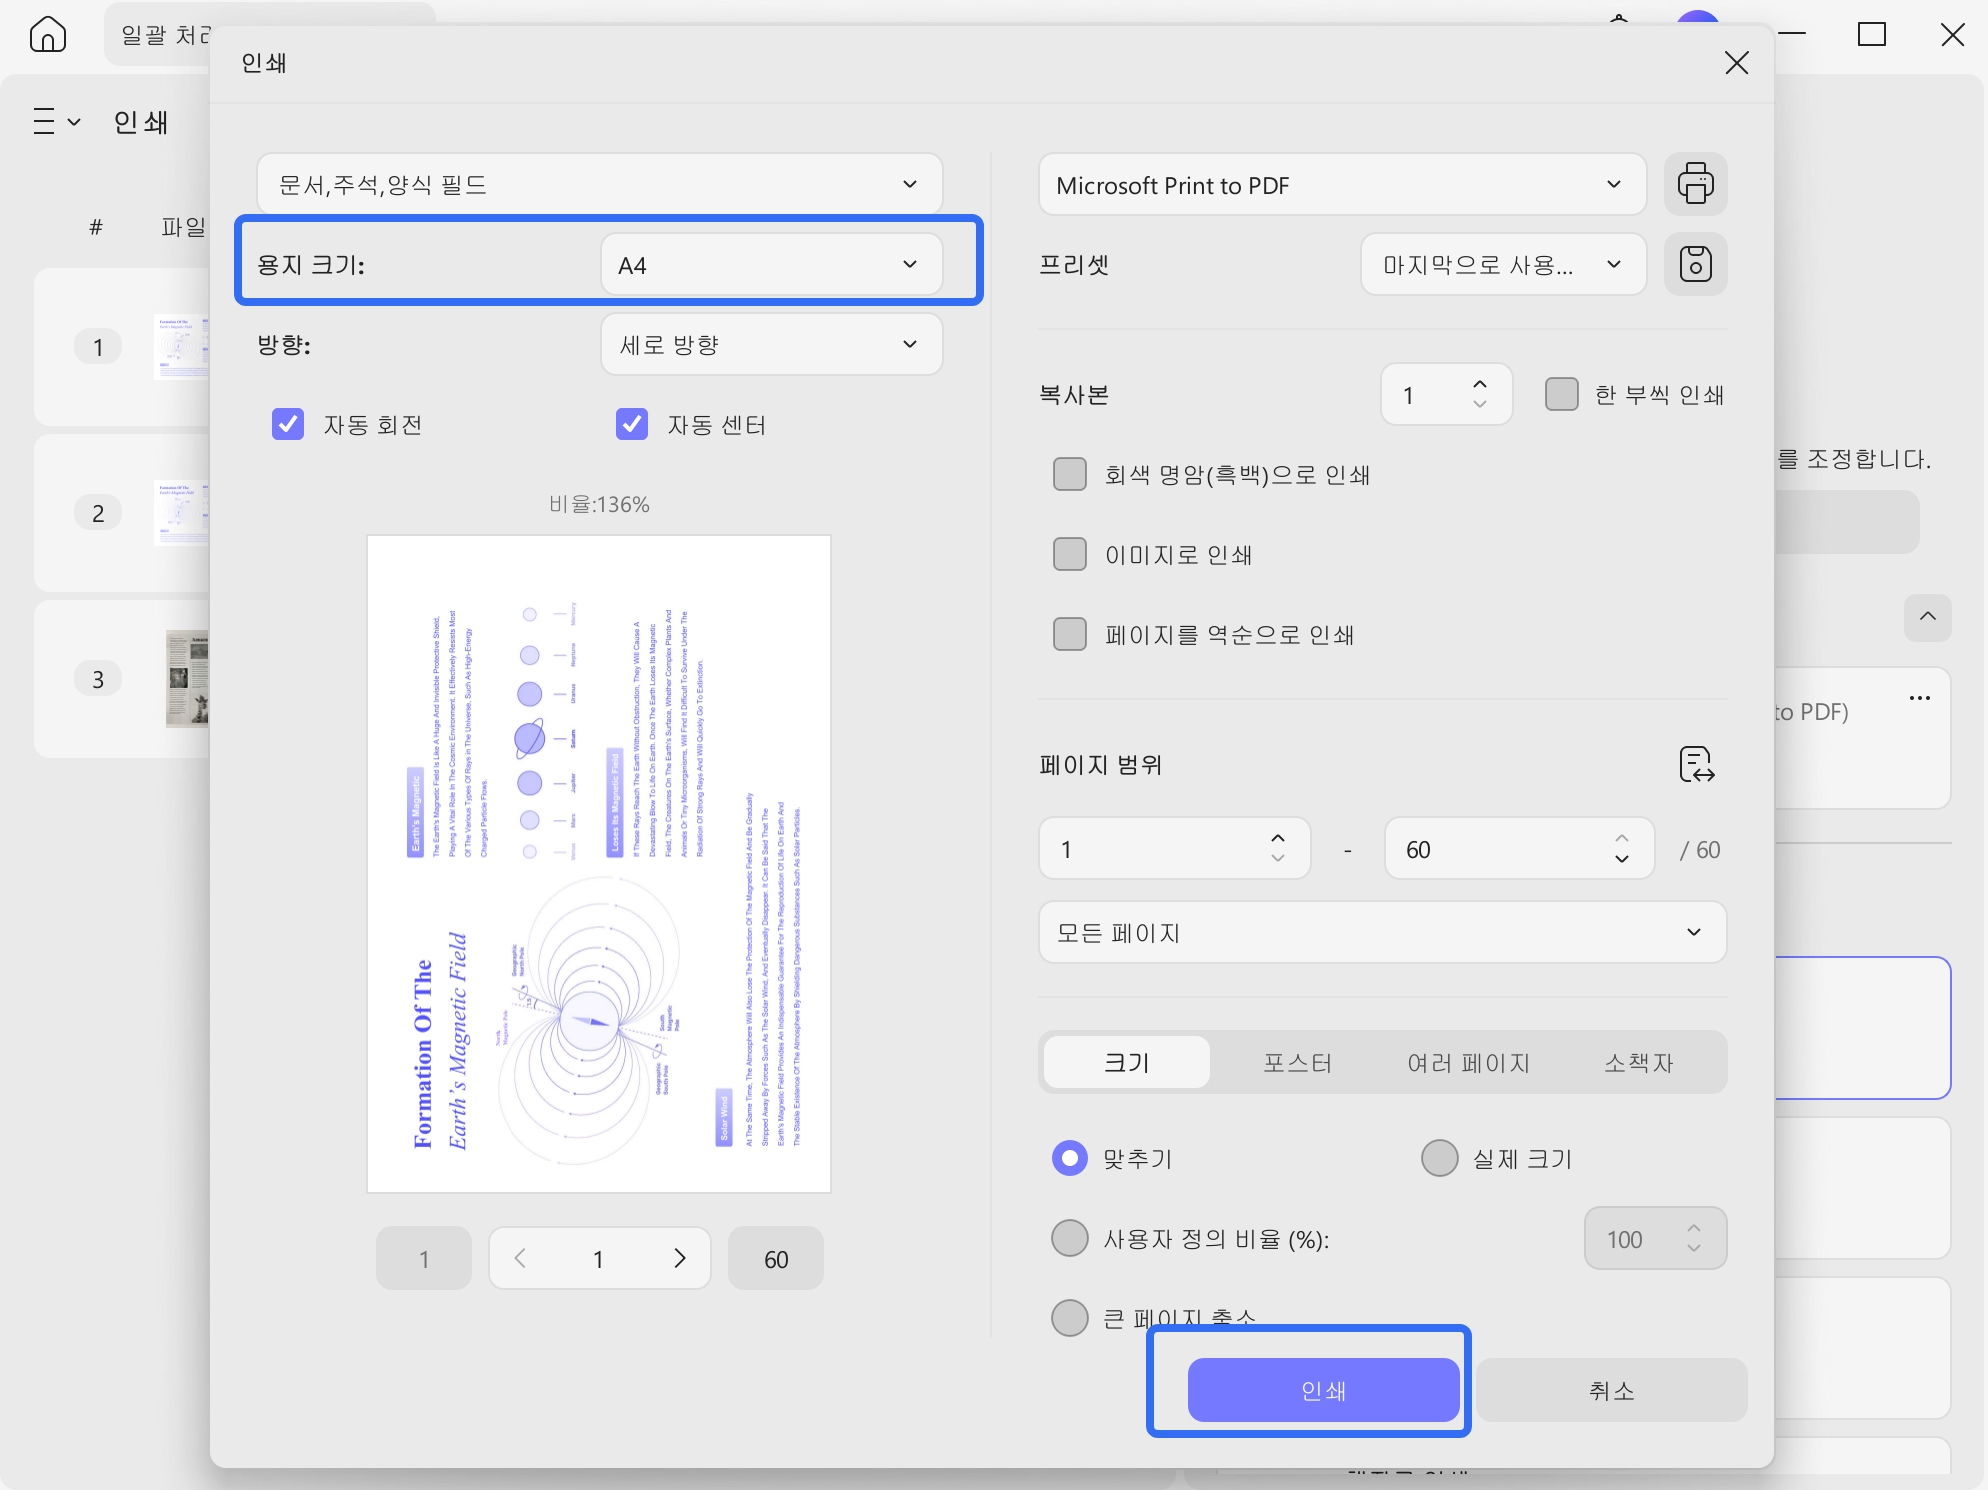Click the copies number field
The height and width of the screenshot is (1490, 1988).
1446,394
